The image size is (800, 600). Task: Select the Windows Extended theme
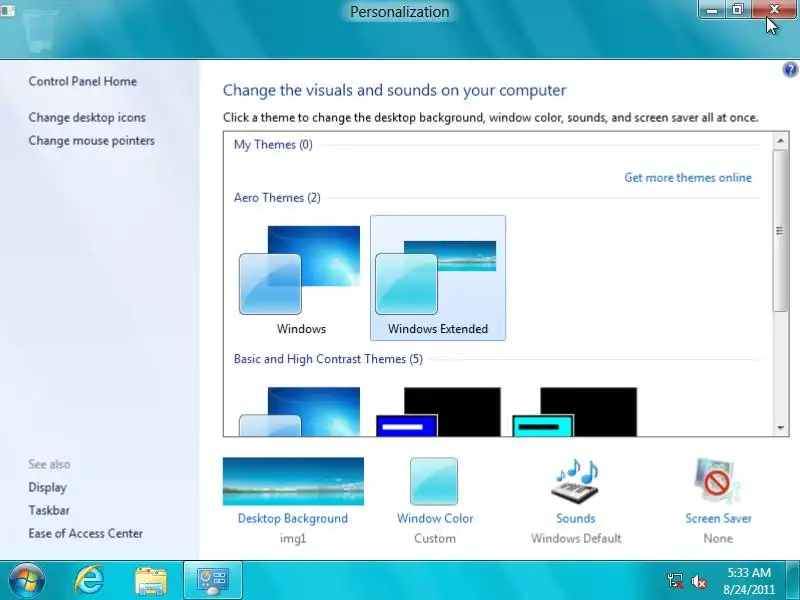pyautogui.click(x=438, y=278)
